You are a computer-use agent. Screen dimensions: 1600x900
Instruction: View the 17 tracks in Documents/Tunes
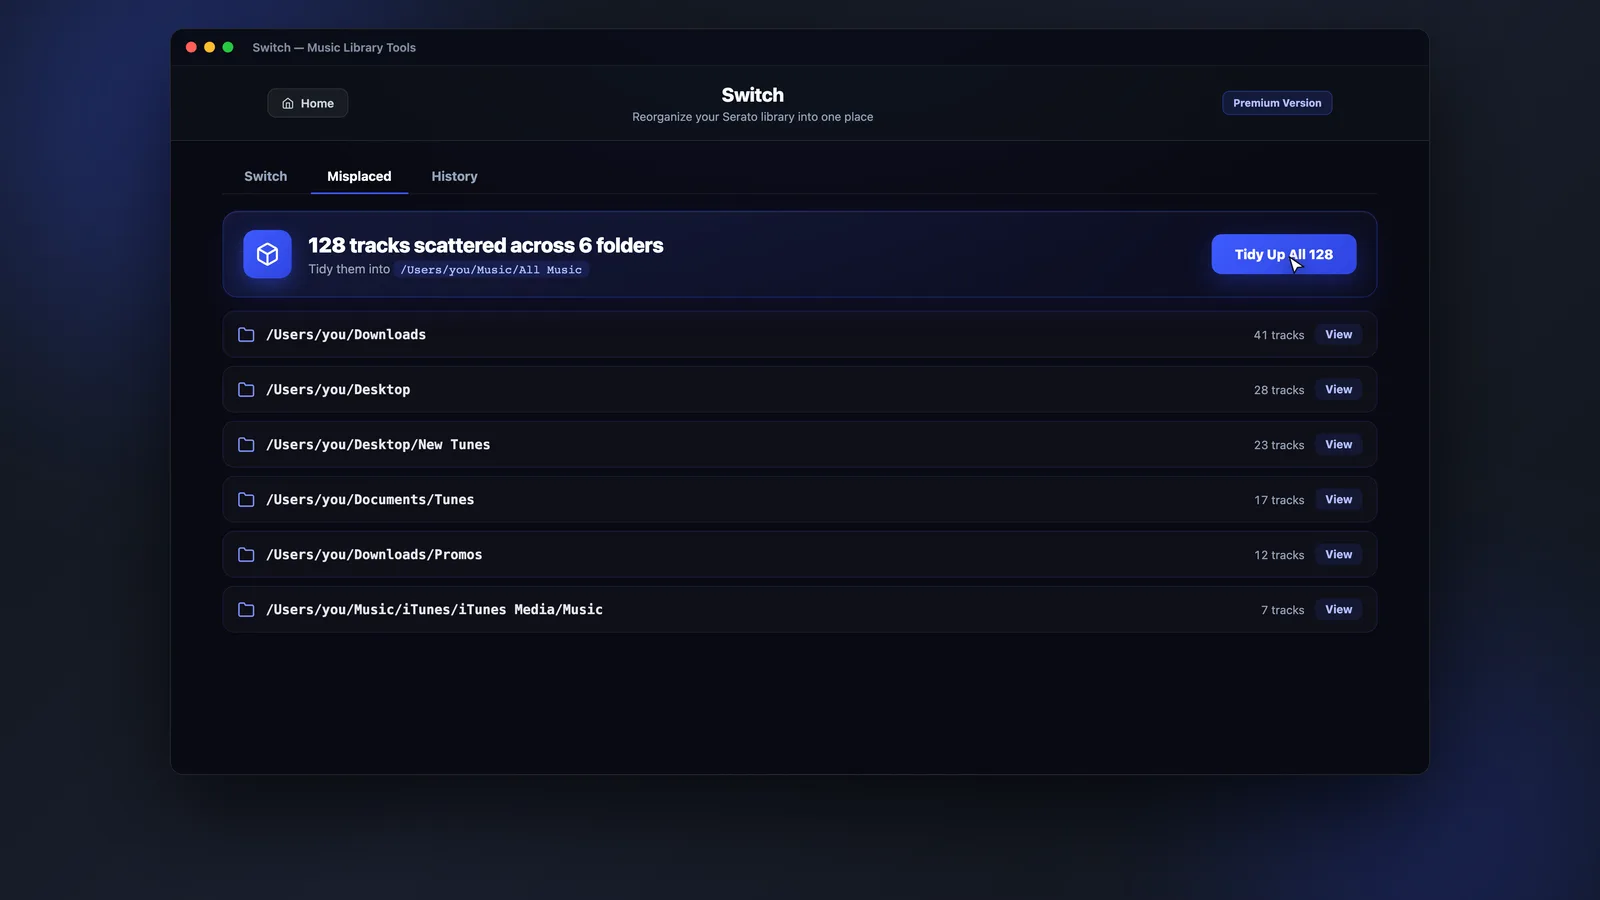(x=1338, y=500)
